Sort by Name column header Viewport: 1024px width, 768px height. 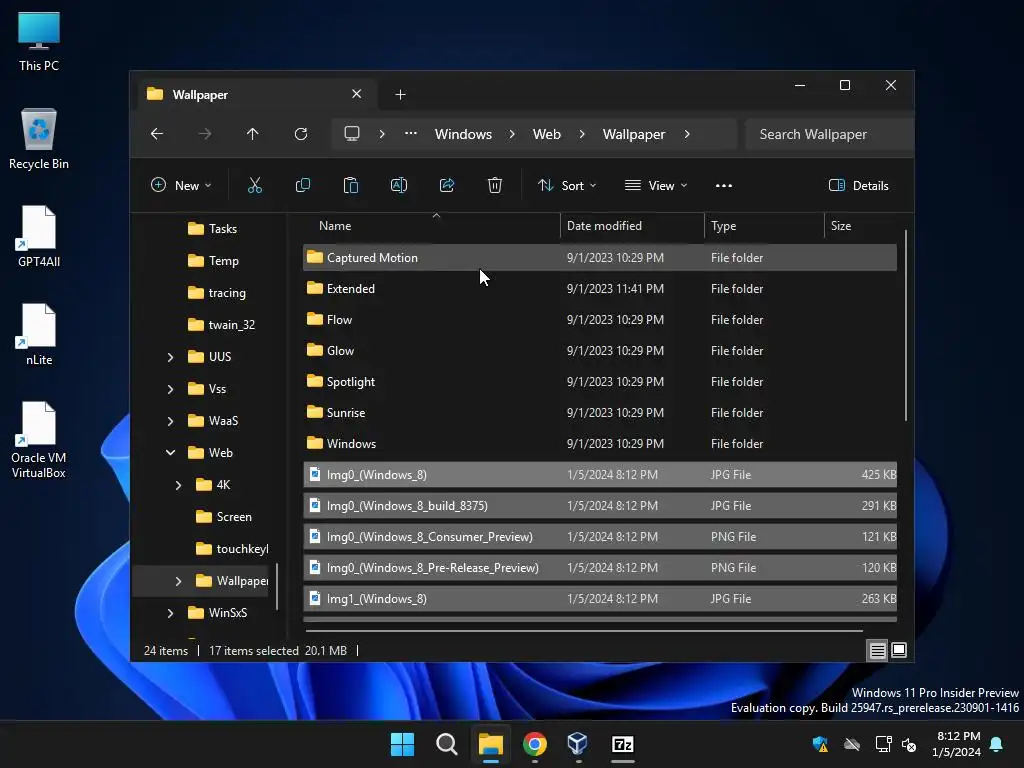click(x=431, y=226)
